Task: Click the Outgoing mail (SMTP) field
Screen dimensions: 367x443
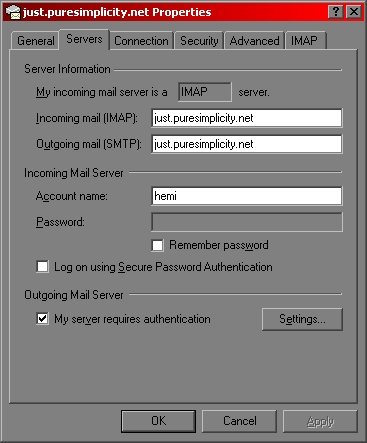Action: click(247, 144)
